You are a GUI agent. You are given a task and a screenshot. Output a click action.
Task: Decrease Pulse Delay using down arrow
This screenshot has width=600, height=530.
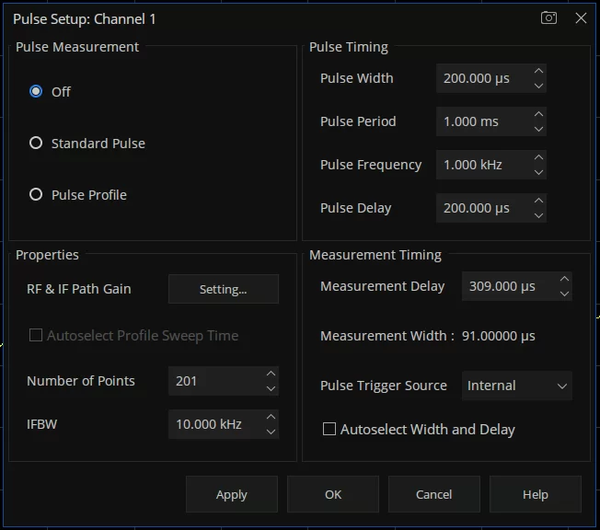539,216
